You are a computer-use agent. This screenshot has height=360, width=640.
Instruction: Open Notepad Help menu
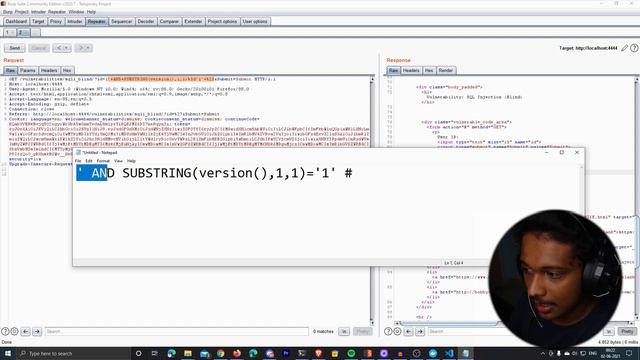[131, 161]
